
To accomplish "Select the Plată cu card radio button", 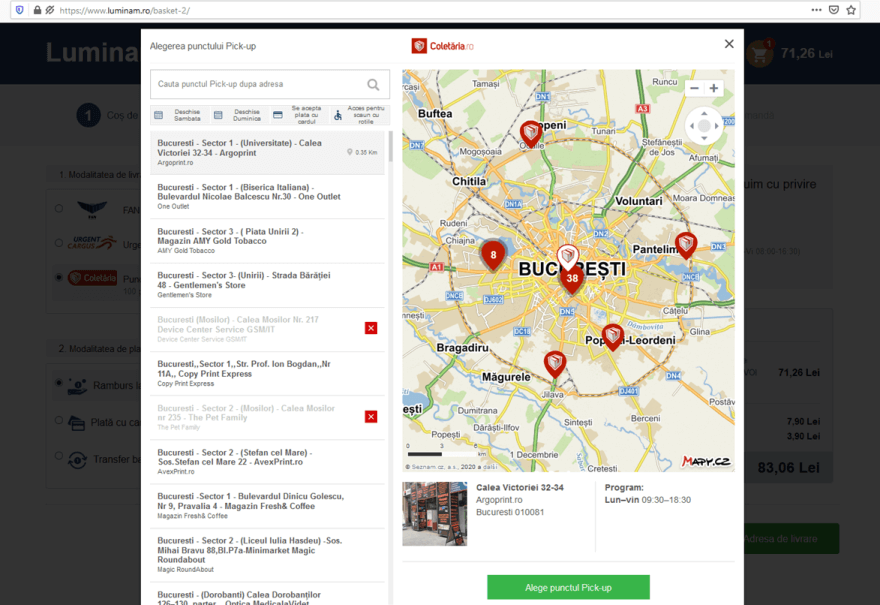I will click(x=59, y=420).
